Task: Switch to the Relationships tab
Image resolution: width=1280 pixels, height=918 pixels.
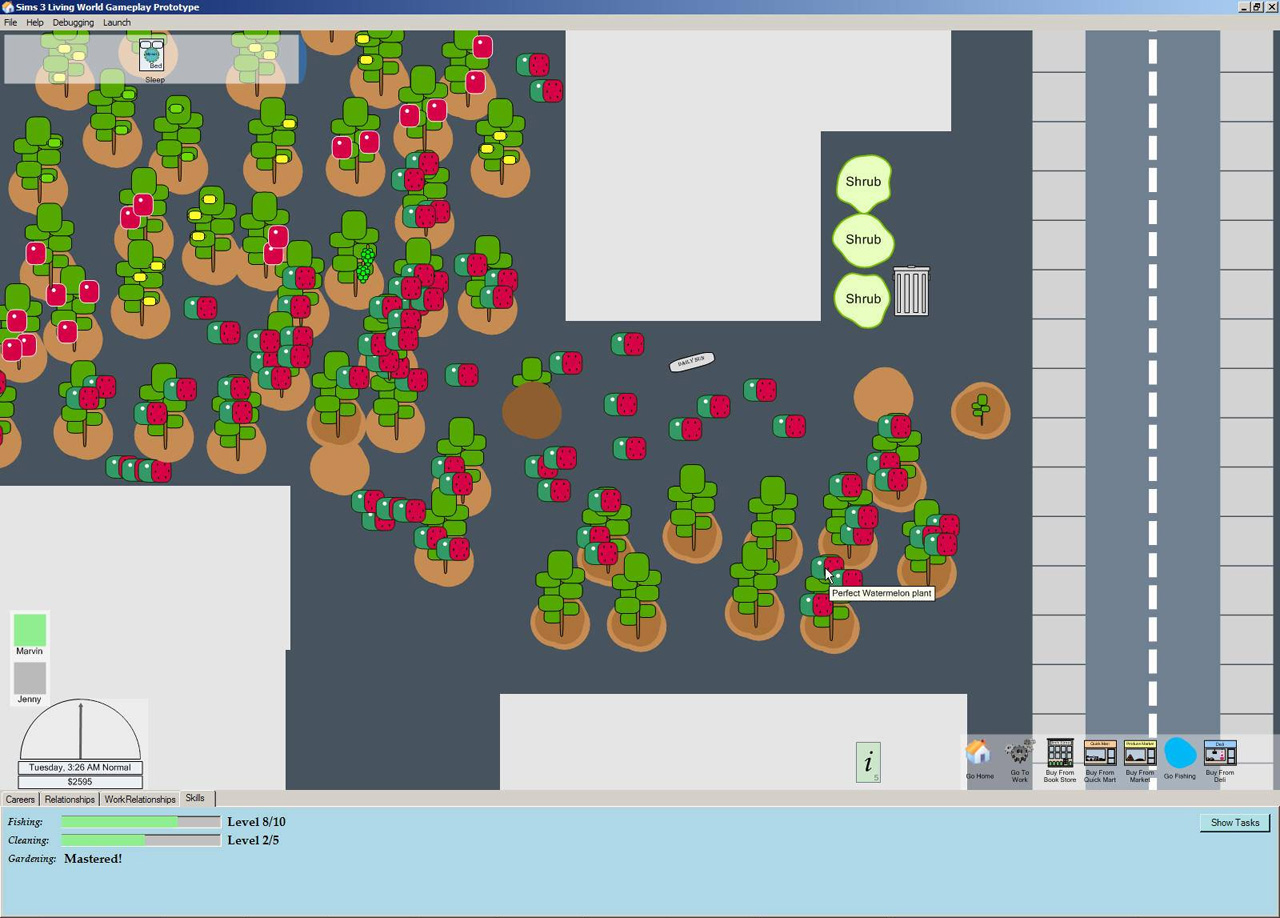Action: click(70, 799)
